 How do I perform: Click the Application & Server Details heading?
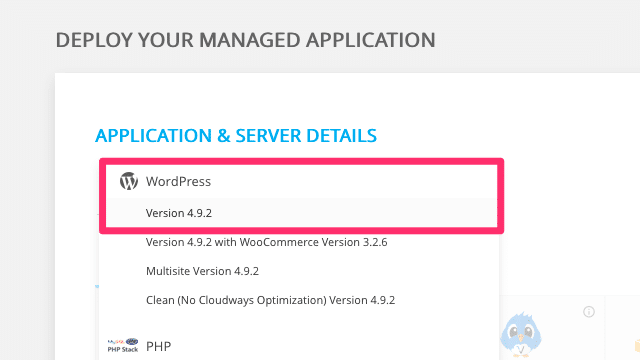coord(236,136)
